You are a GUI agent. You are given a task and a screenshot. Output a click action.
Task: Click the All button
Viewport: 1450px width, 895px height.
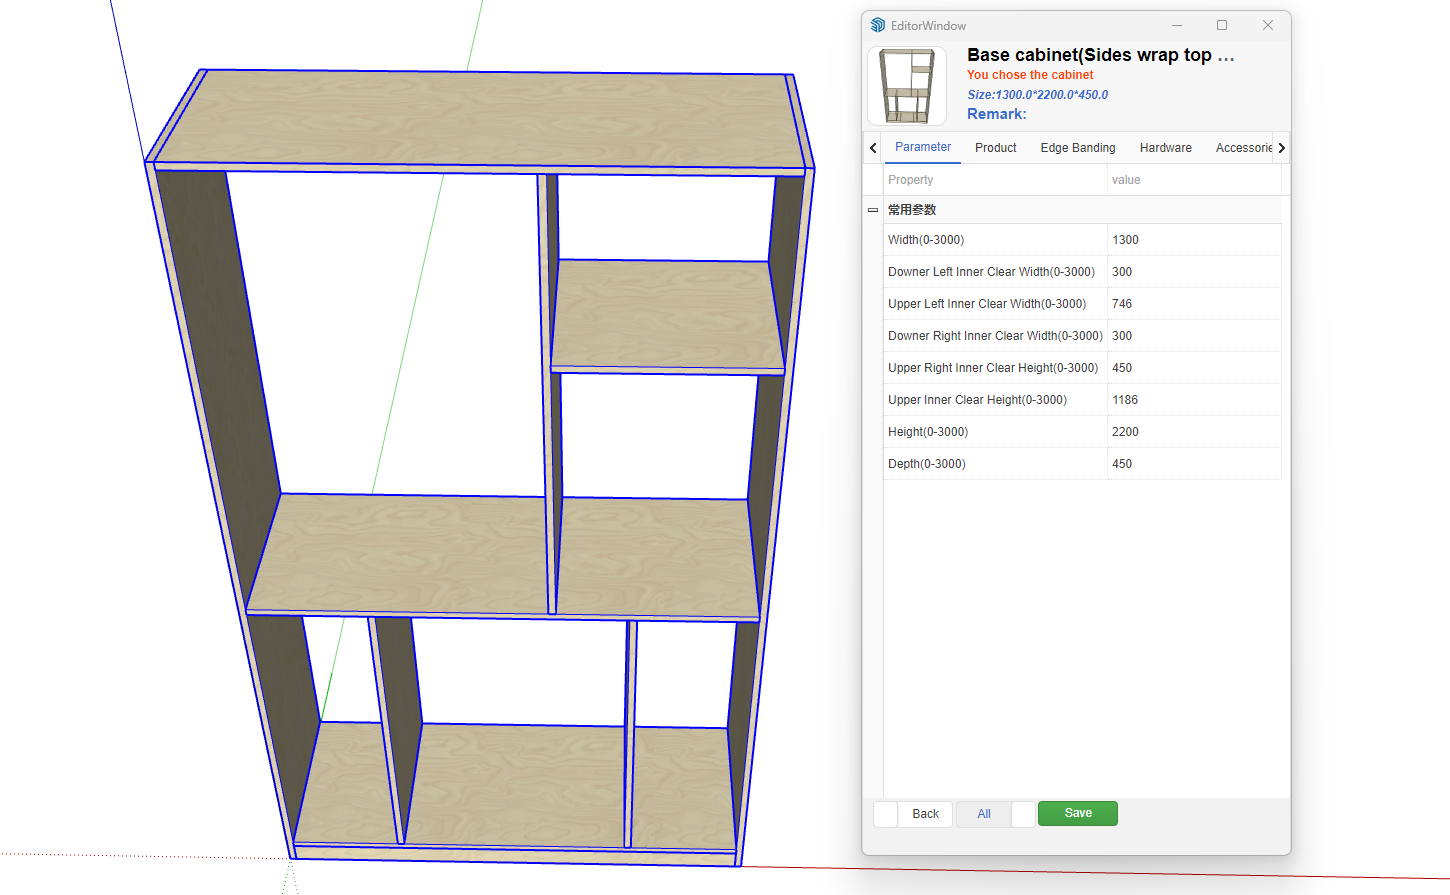984,814
